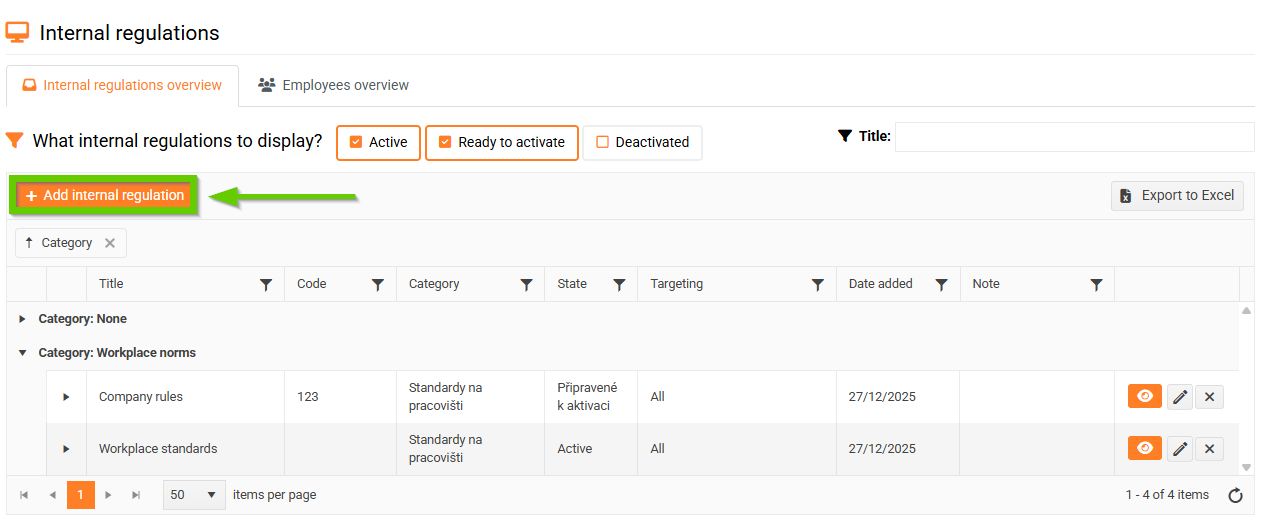Click Add internal regulation button

[104, 195]
